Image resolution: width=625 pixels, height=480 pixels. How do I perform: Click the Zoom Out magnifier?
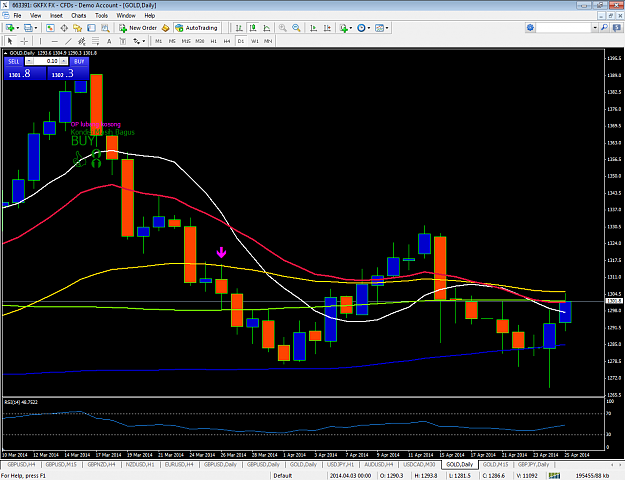tap(296, 28)
